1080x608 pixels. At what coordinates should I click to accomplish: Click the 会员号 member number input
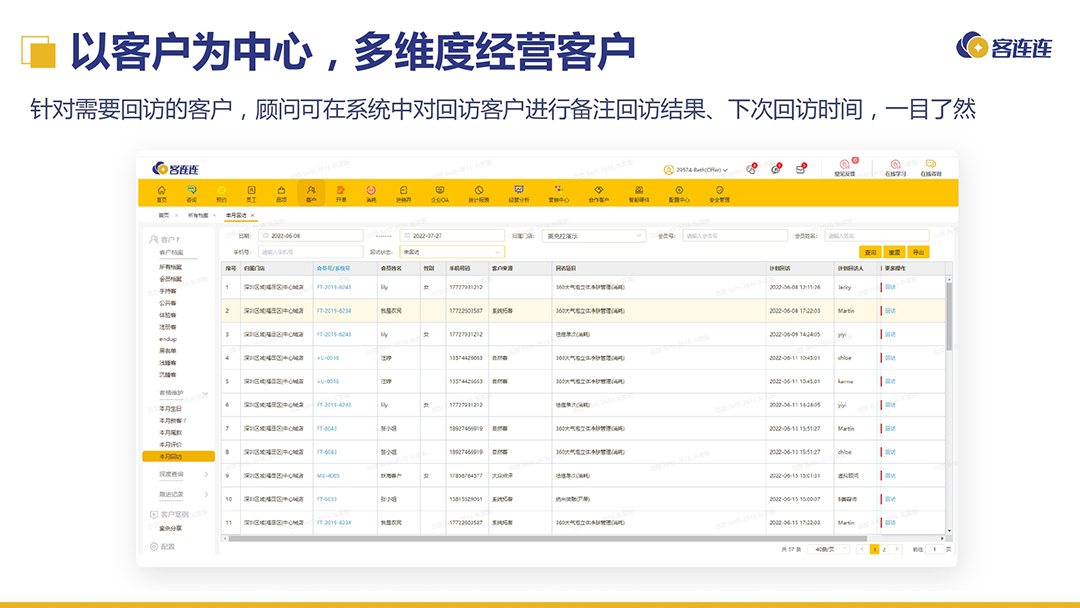[x=734, y=235]
